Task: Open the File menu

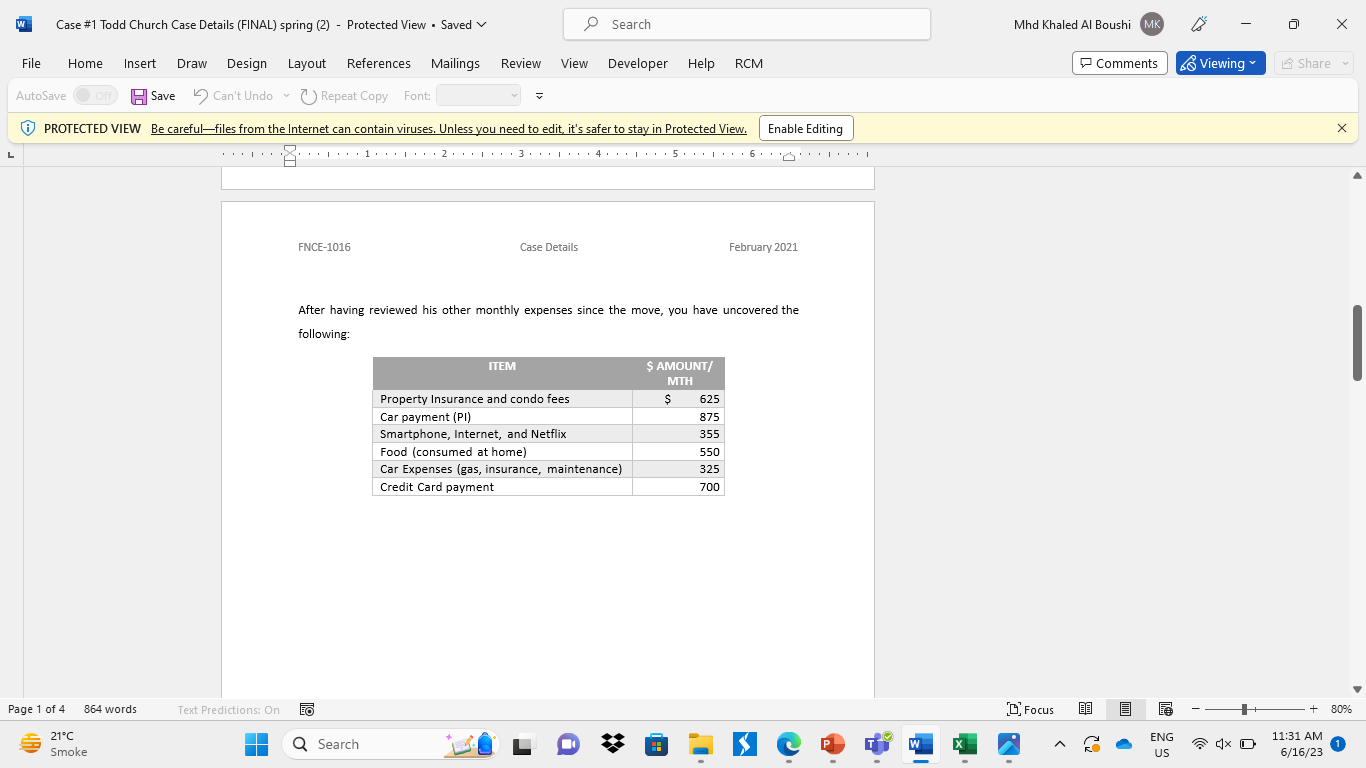Action: (31, 63)
